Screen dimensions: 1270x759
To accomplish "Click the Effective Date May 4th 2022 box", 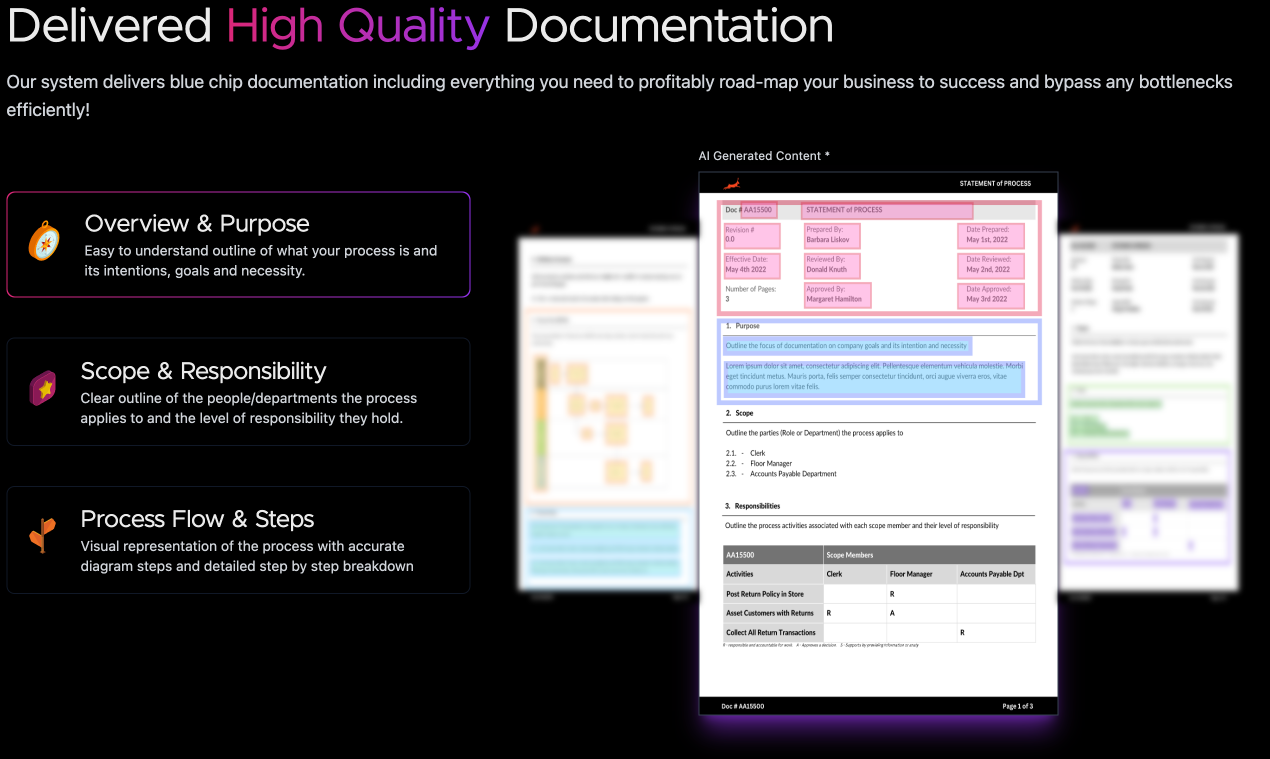I will [751, 265].
